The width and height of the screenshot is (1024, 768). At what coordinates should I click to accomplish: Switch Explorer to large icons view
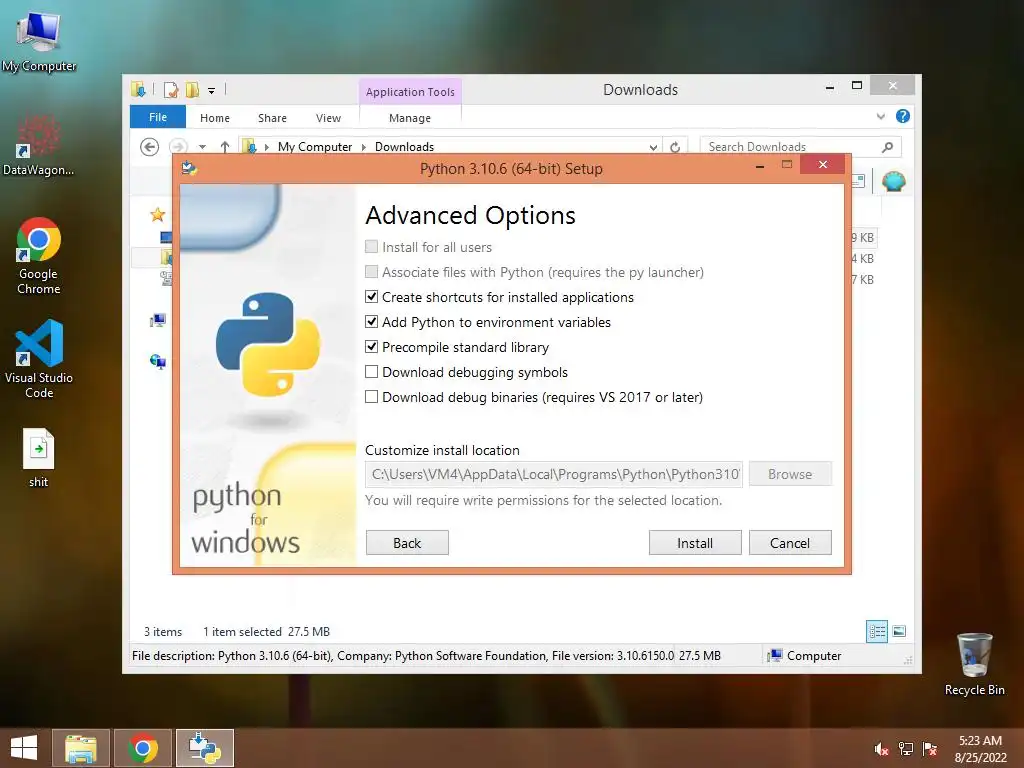(x=899, y=631)
